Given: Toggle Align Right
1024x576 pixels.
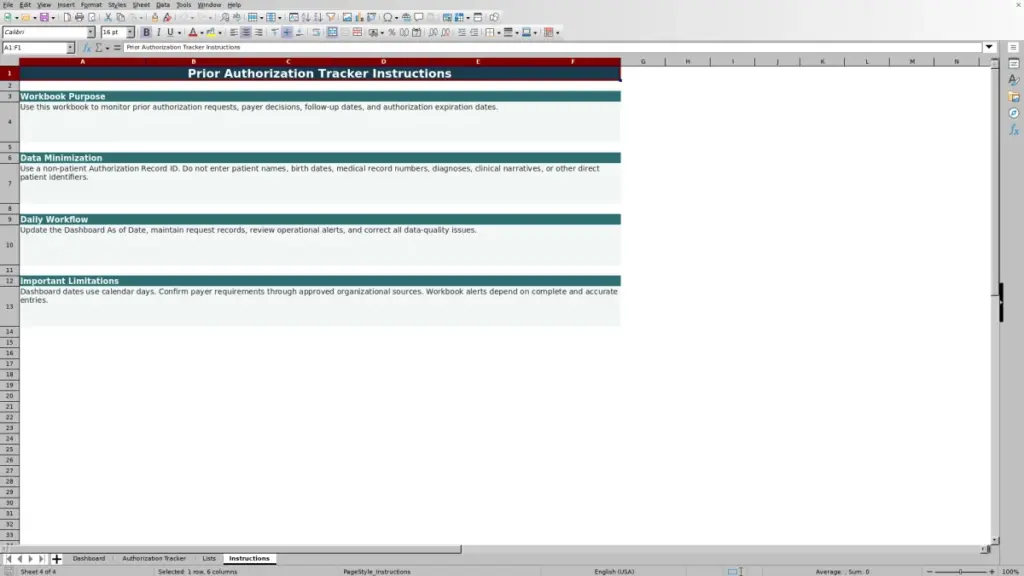Looking at the screenshot, I should [259, 33].
